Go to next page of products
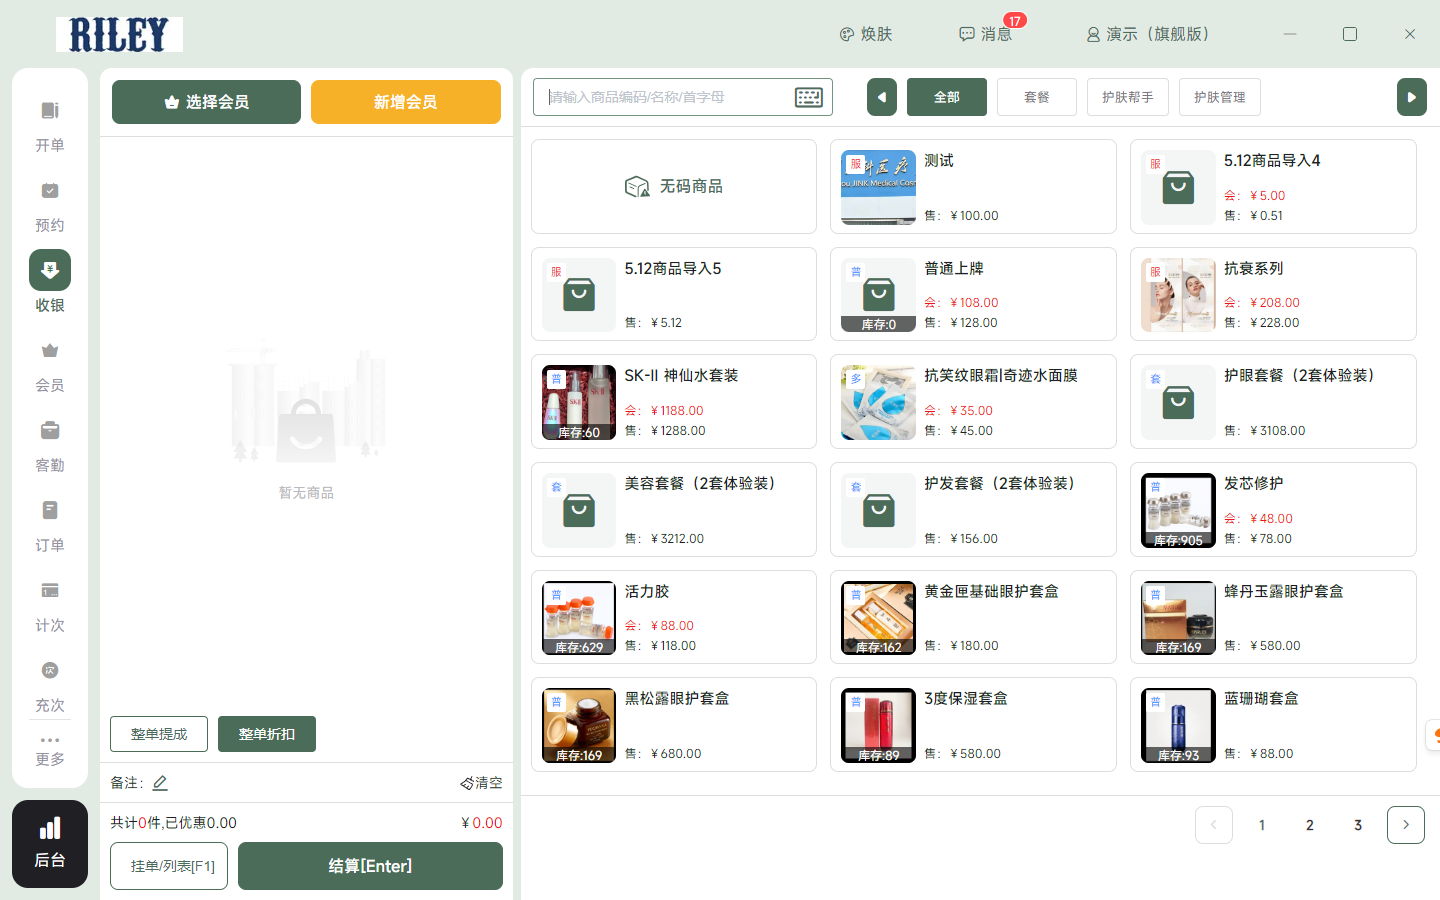Image resolution: width=1440 pixels, height=900 pixels. coord(1405,825)
